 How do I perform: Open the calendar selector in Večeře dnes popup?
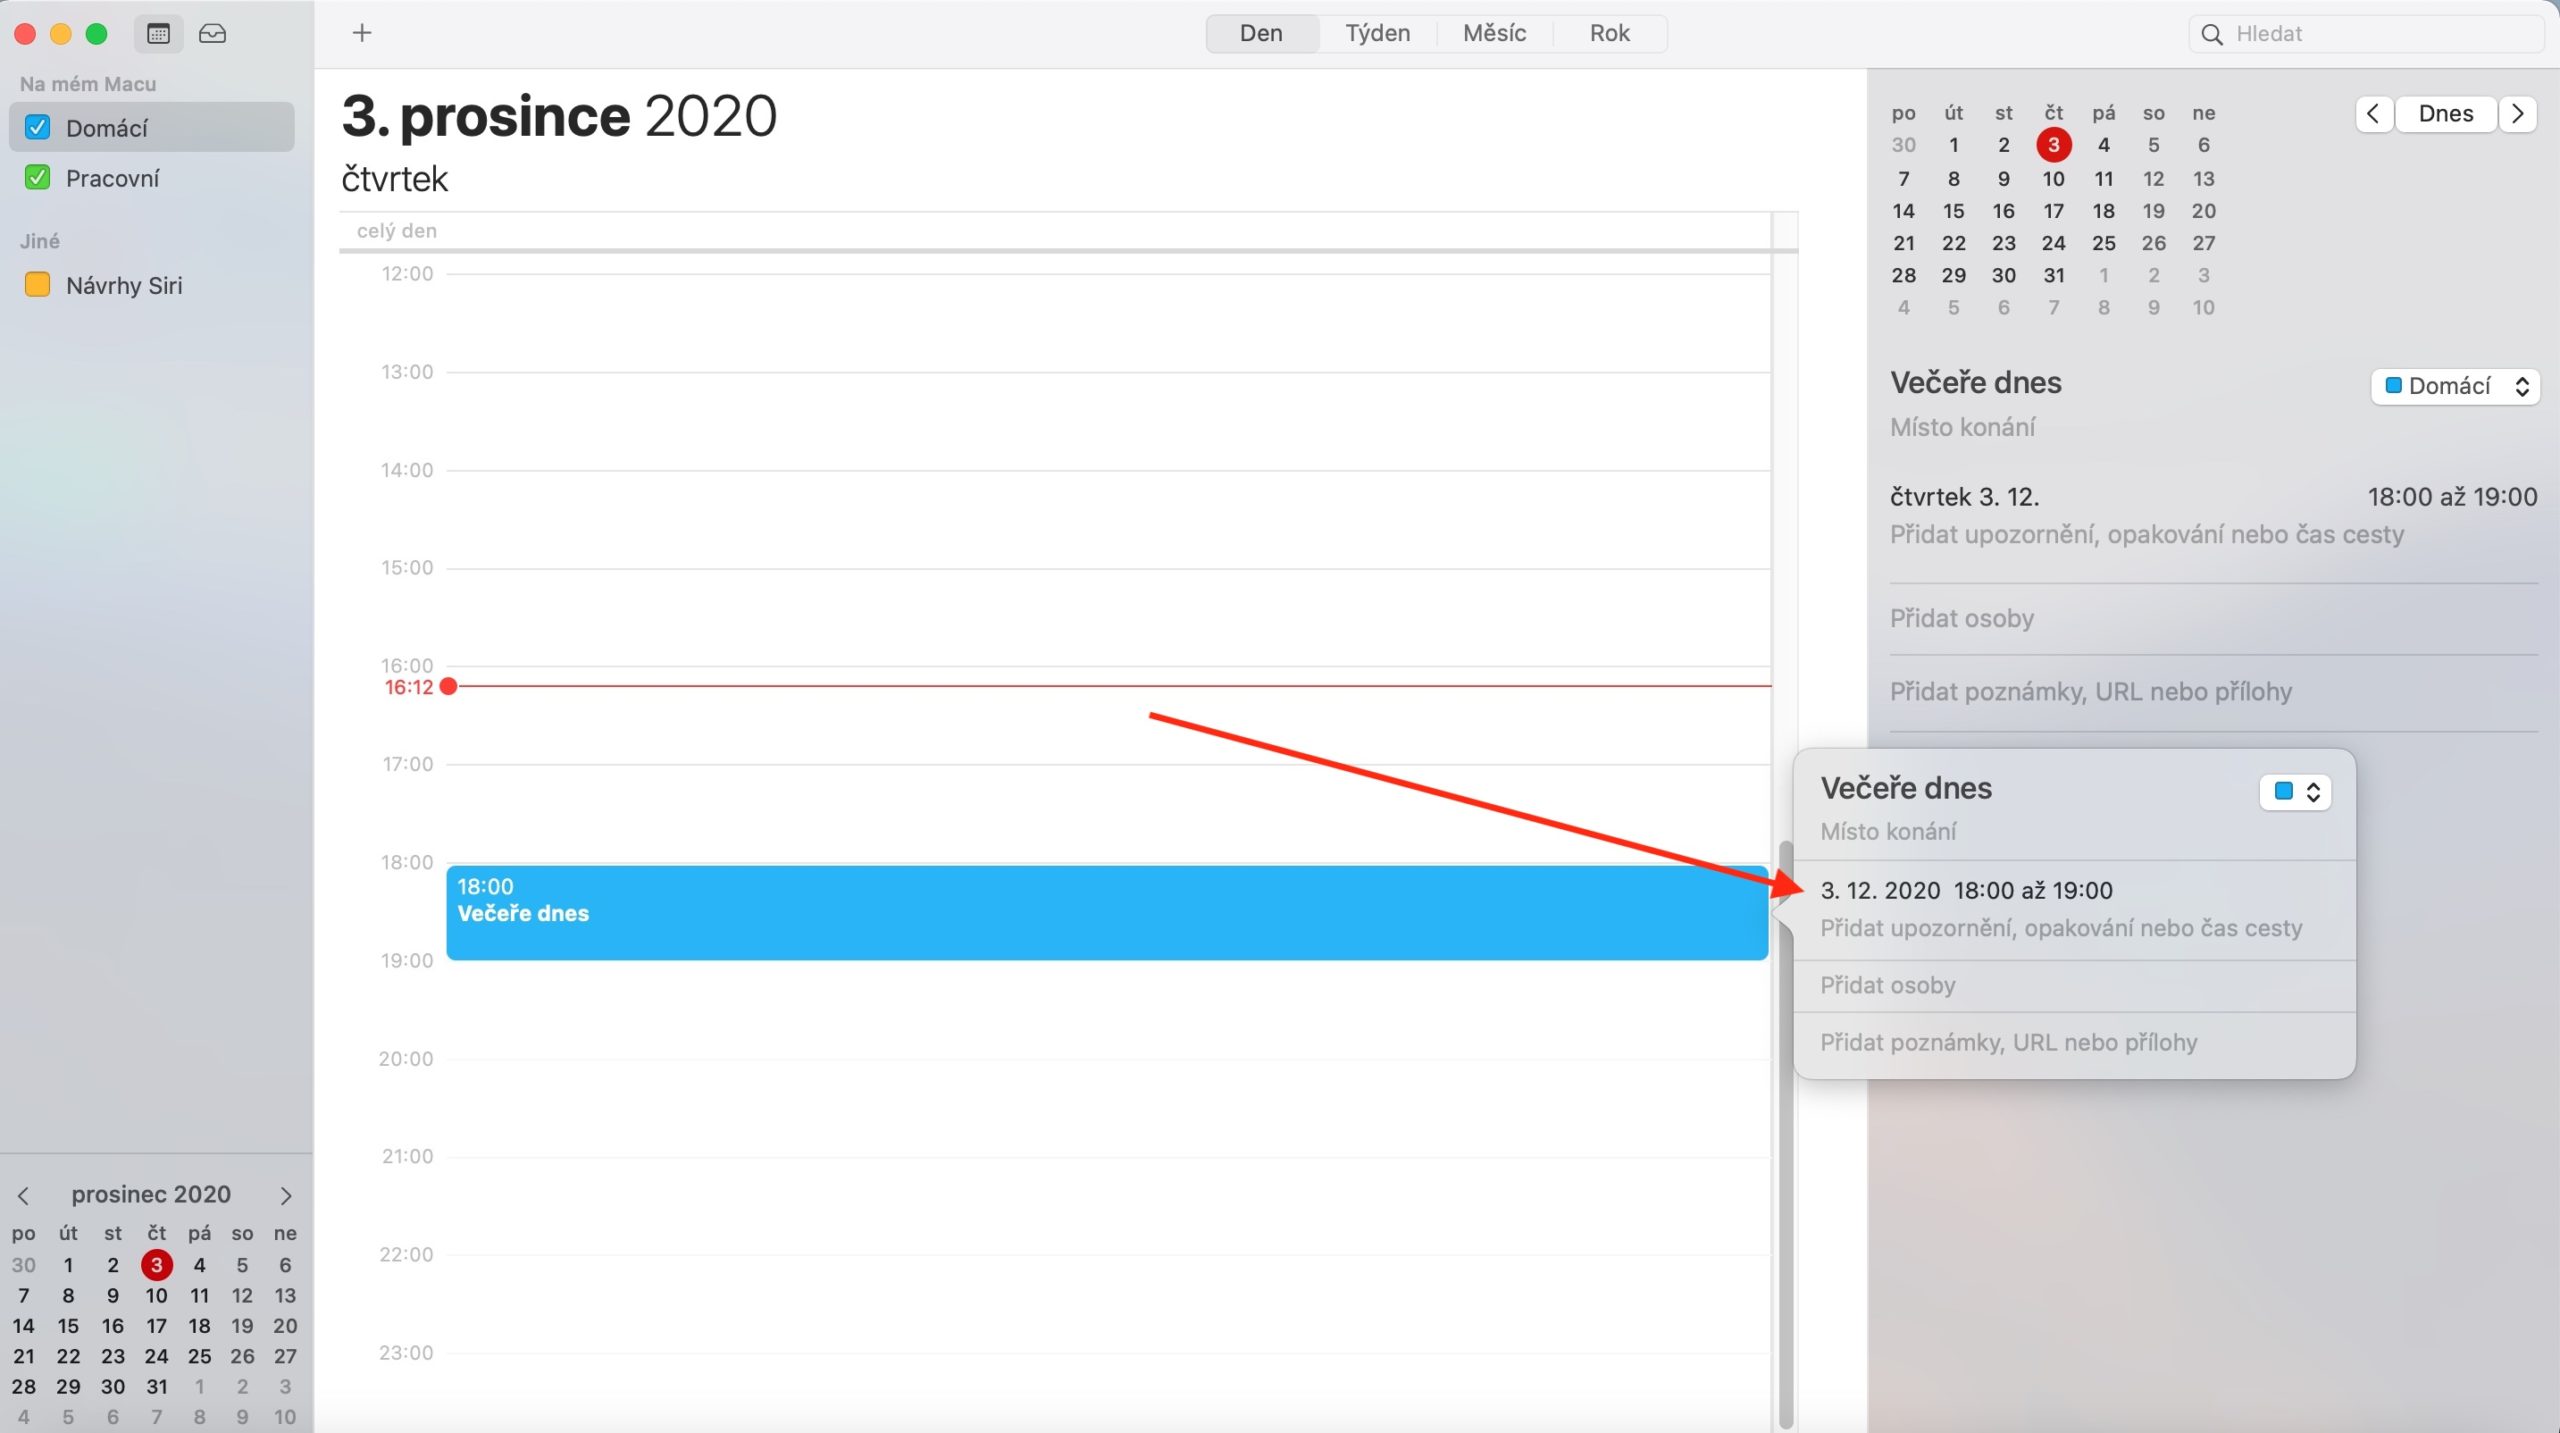pos(2295,791)
